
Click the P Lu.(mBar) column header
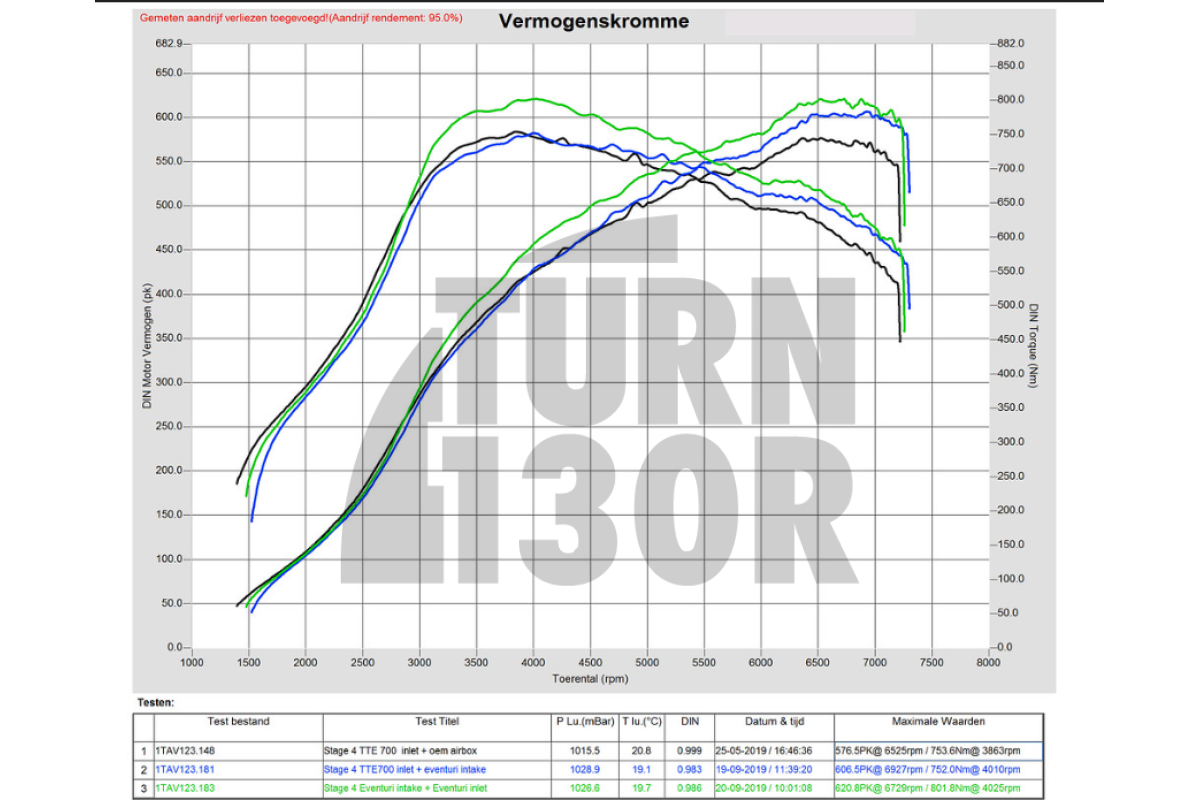pos(581,721)
